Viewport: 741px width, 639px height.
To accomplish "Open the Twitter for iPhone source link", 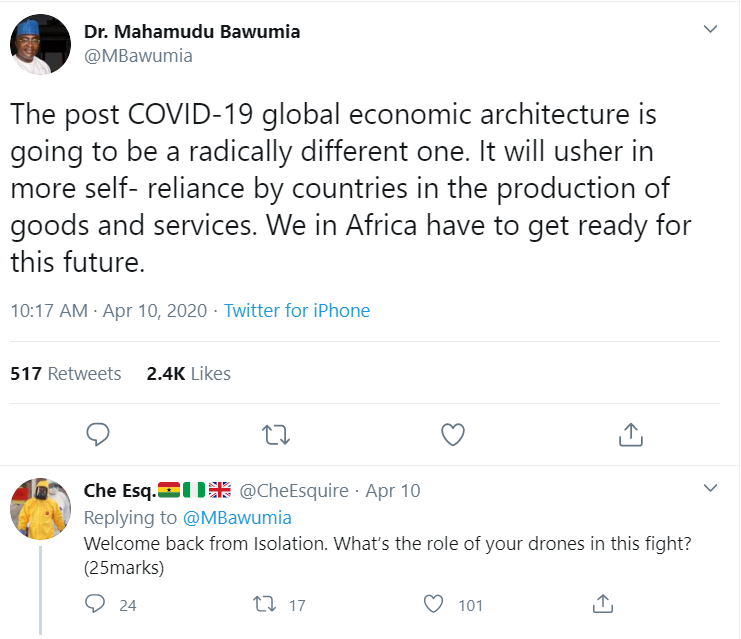I will click(x=297, y=311).
